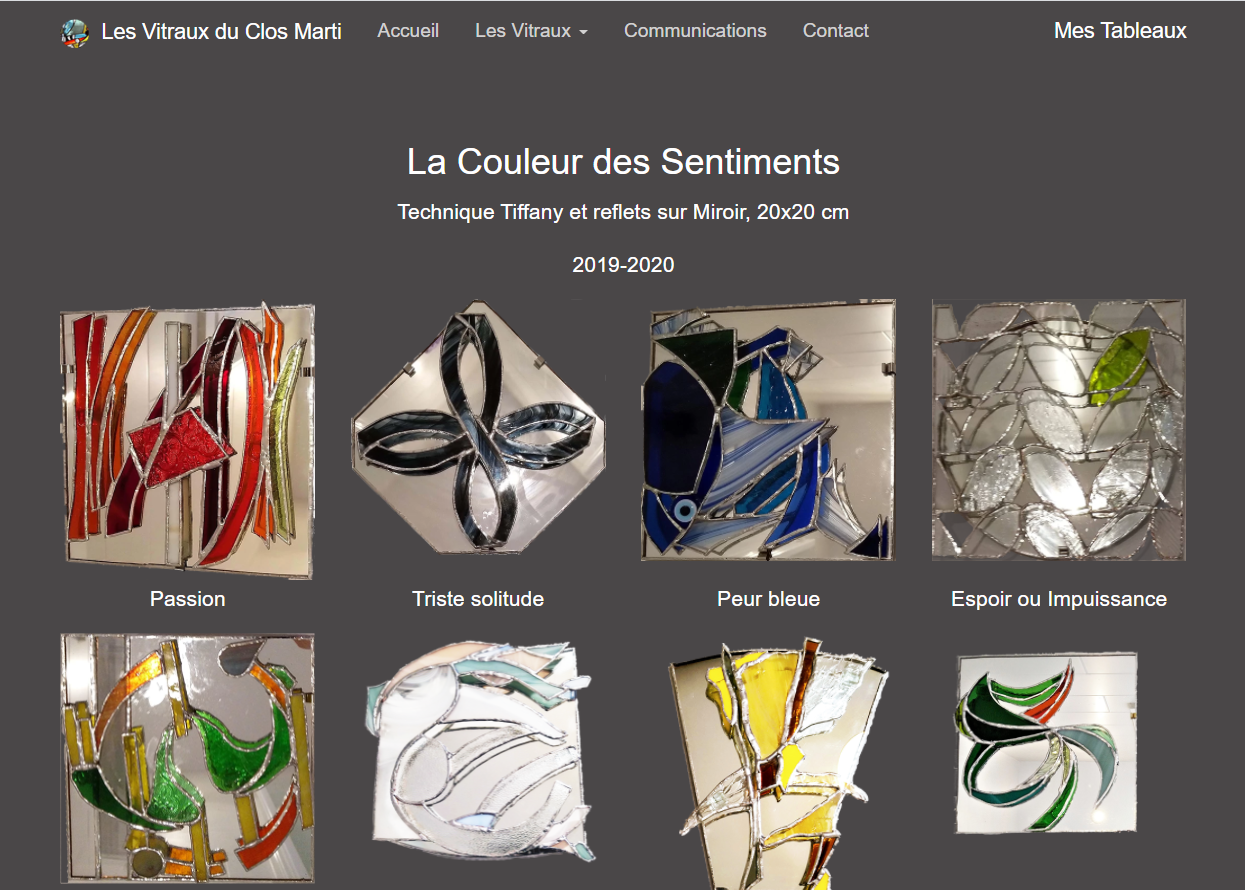
Task: Open the green swirl glass image below Espoir
Action: pyautogui.click(x=1046, y=743)
